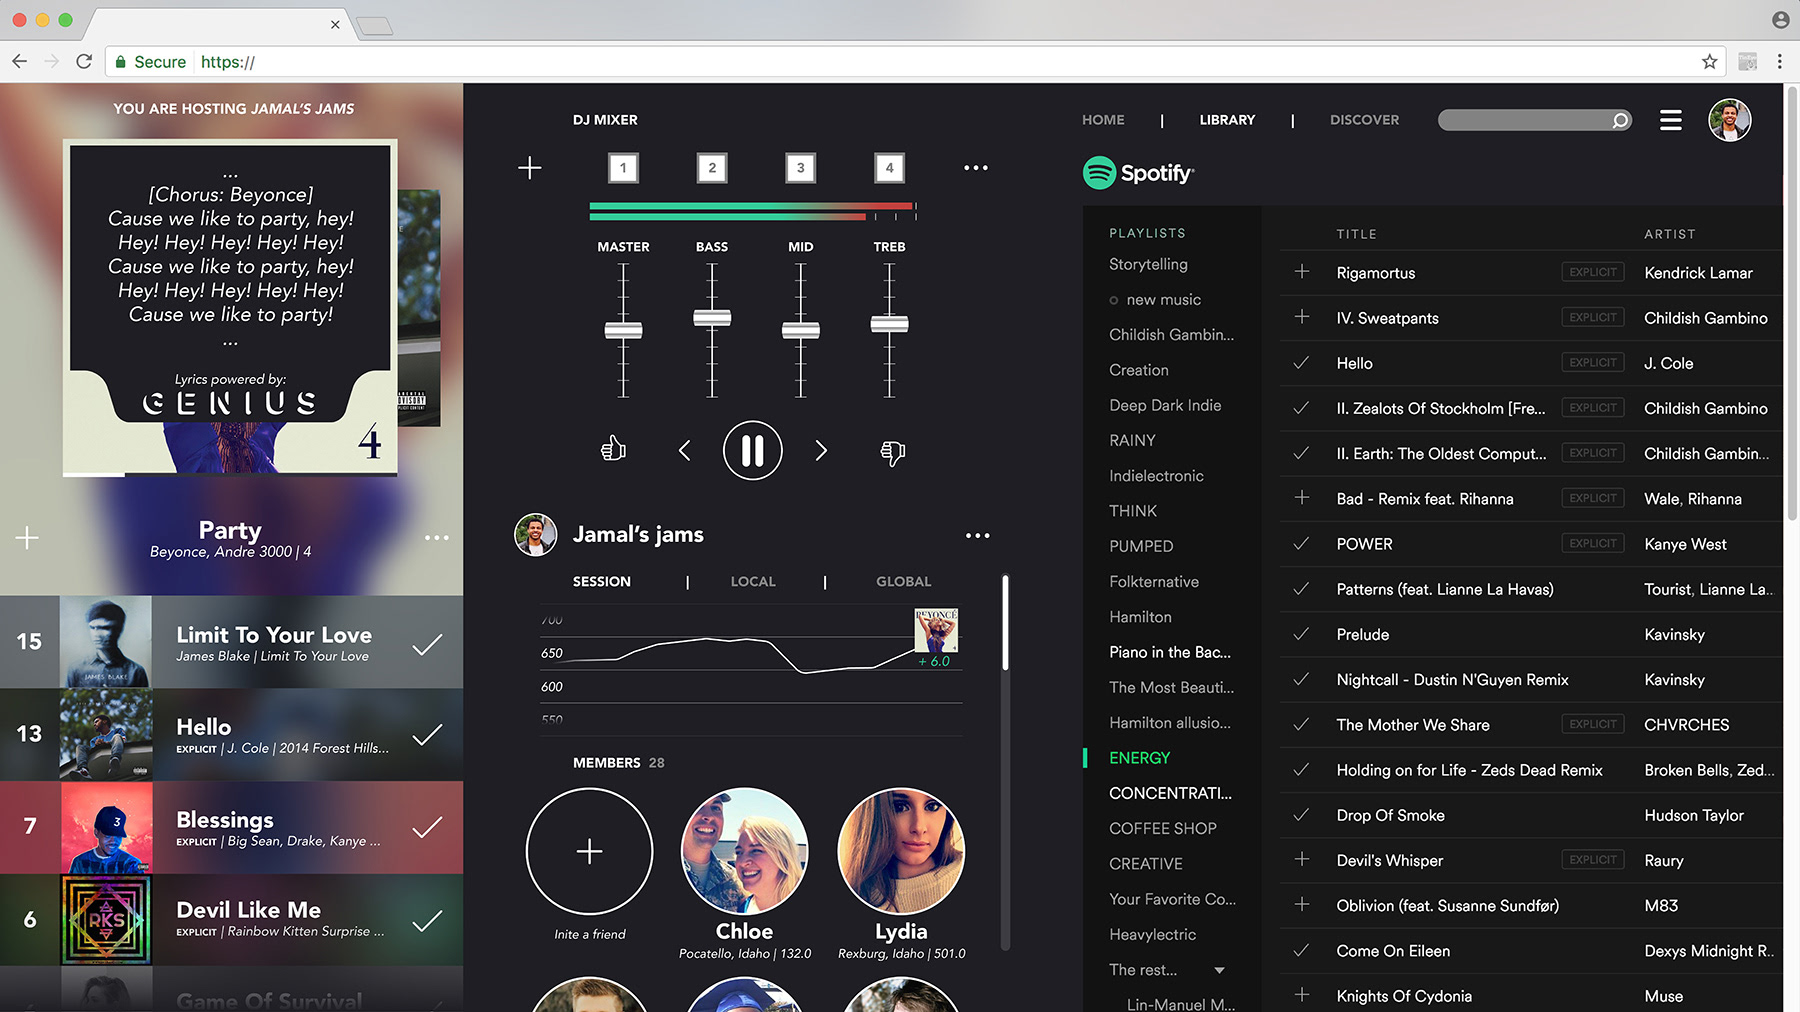Add Devil's Whisper to the queue
The image size is (1800, 1012).
[1302, 860]
